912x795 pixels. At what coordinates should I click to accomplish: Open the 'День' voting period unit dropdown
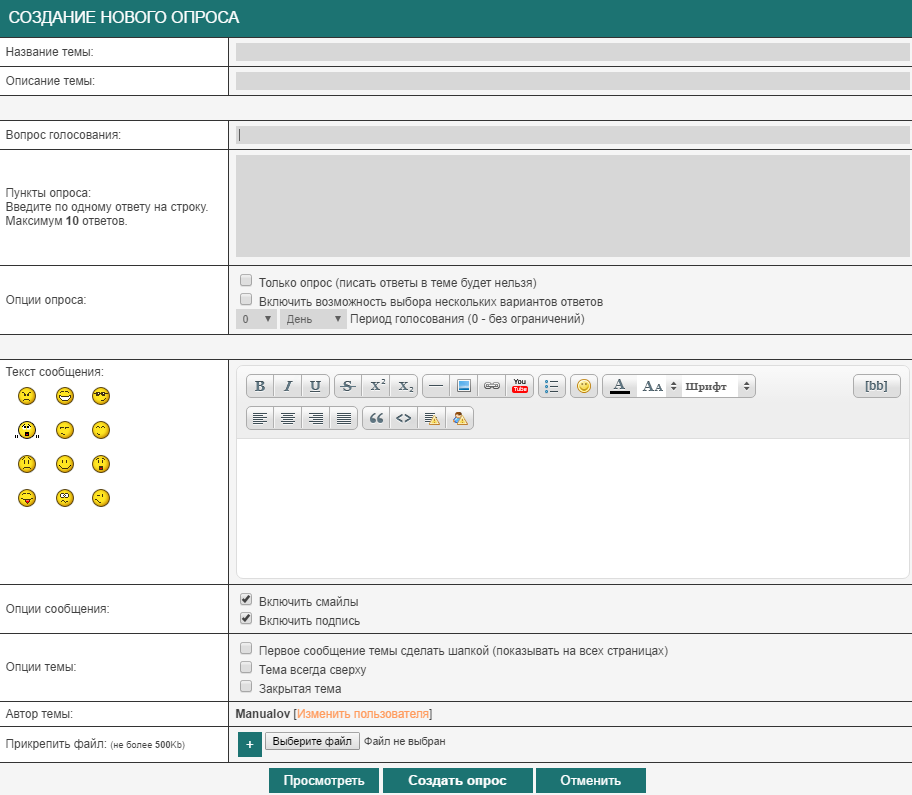coord(313,319)
